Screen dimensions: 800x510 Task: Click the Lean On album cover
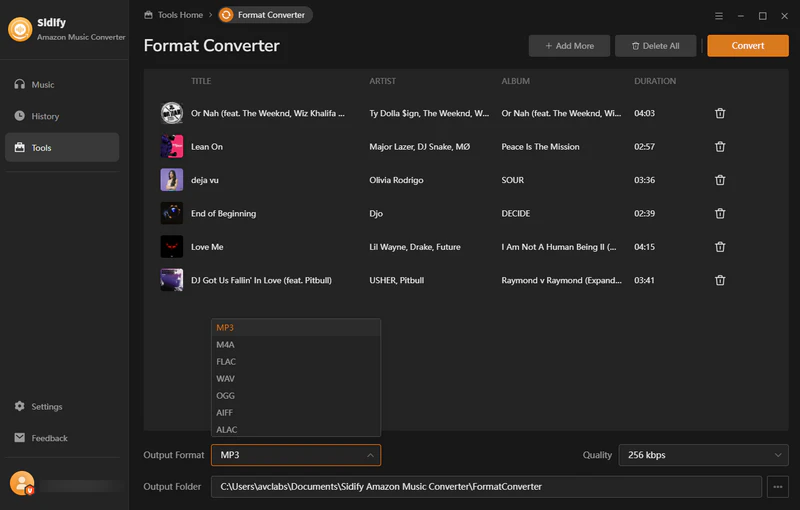tap(172, 146)
